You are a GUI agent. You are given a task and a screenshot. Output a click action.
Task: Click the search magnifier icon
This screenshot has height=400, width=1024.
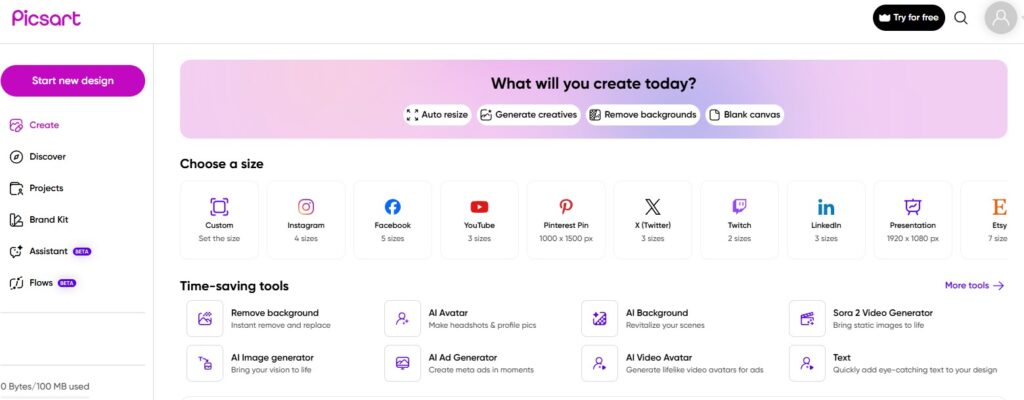961,18
